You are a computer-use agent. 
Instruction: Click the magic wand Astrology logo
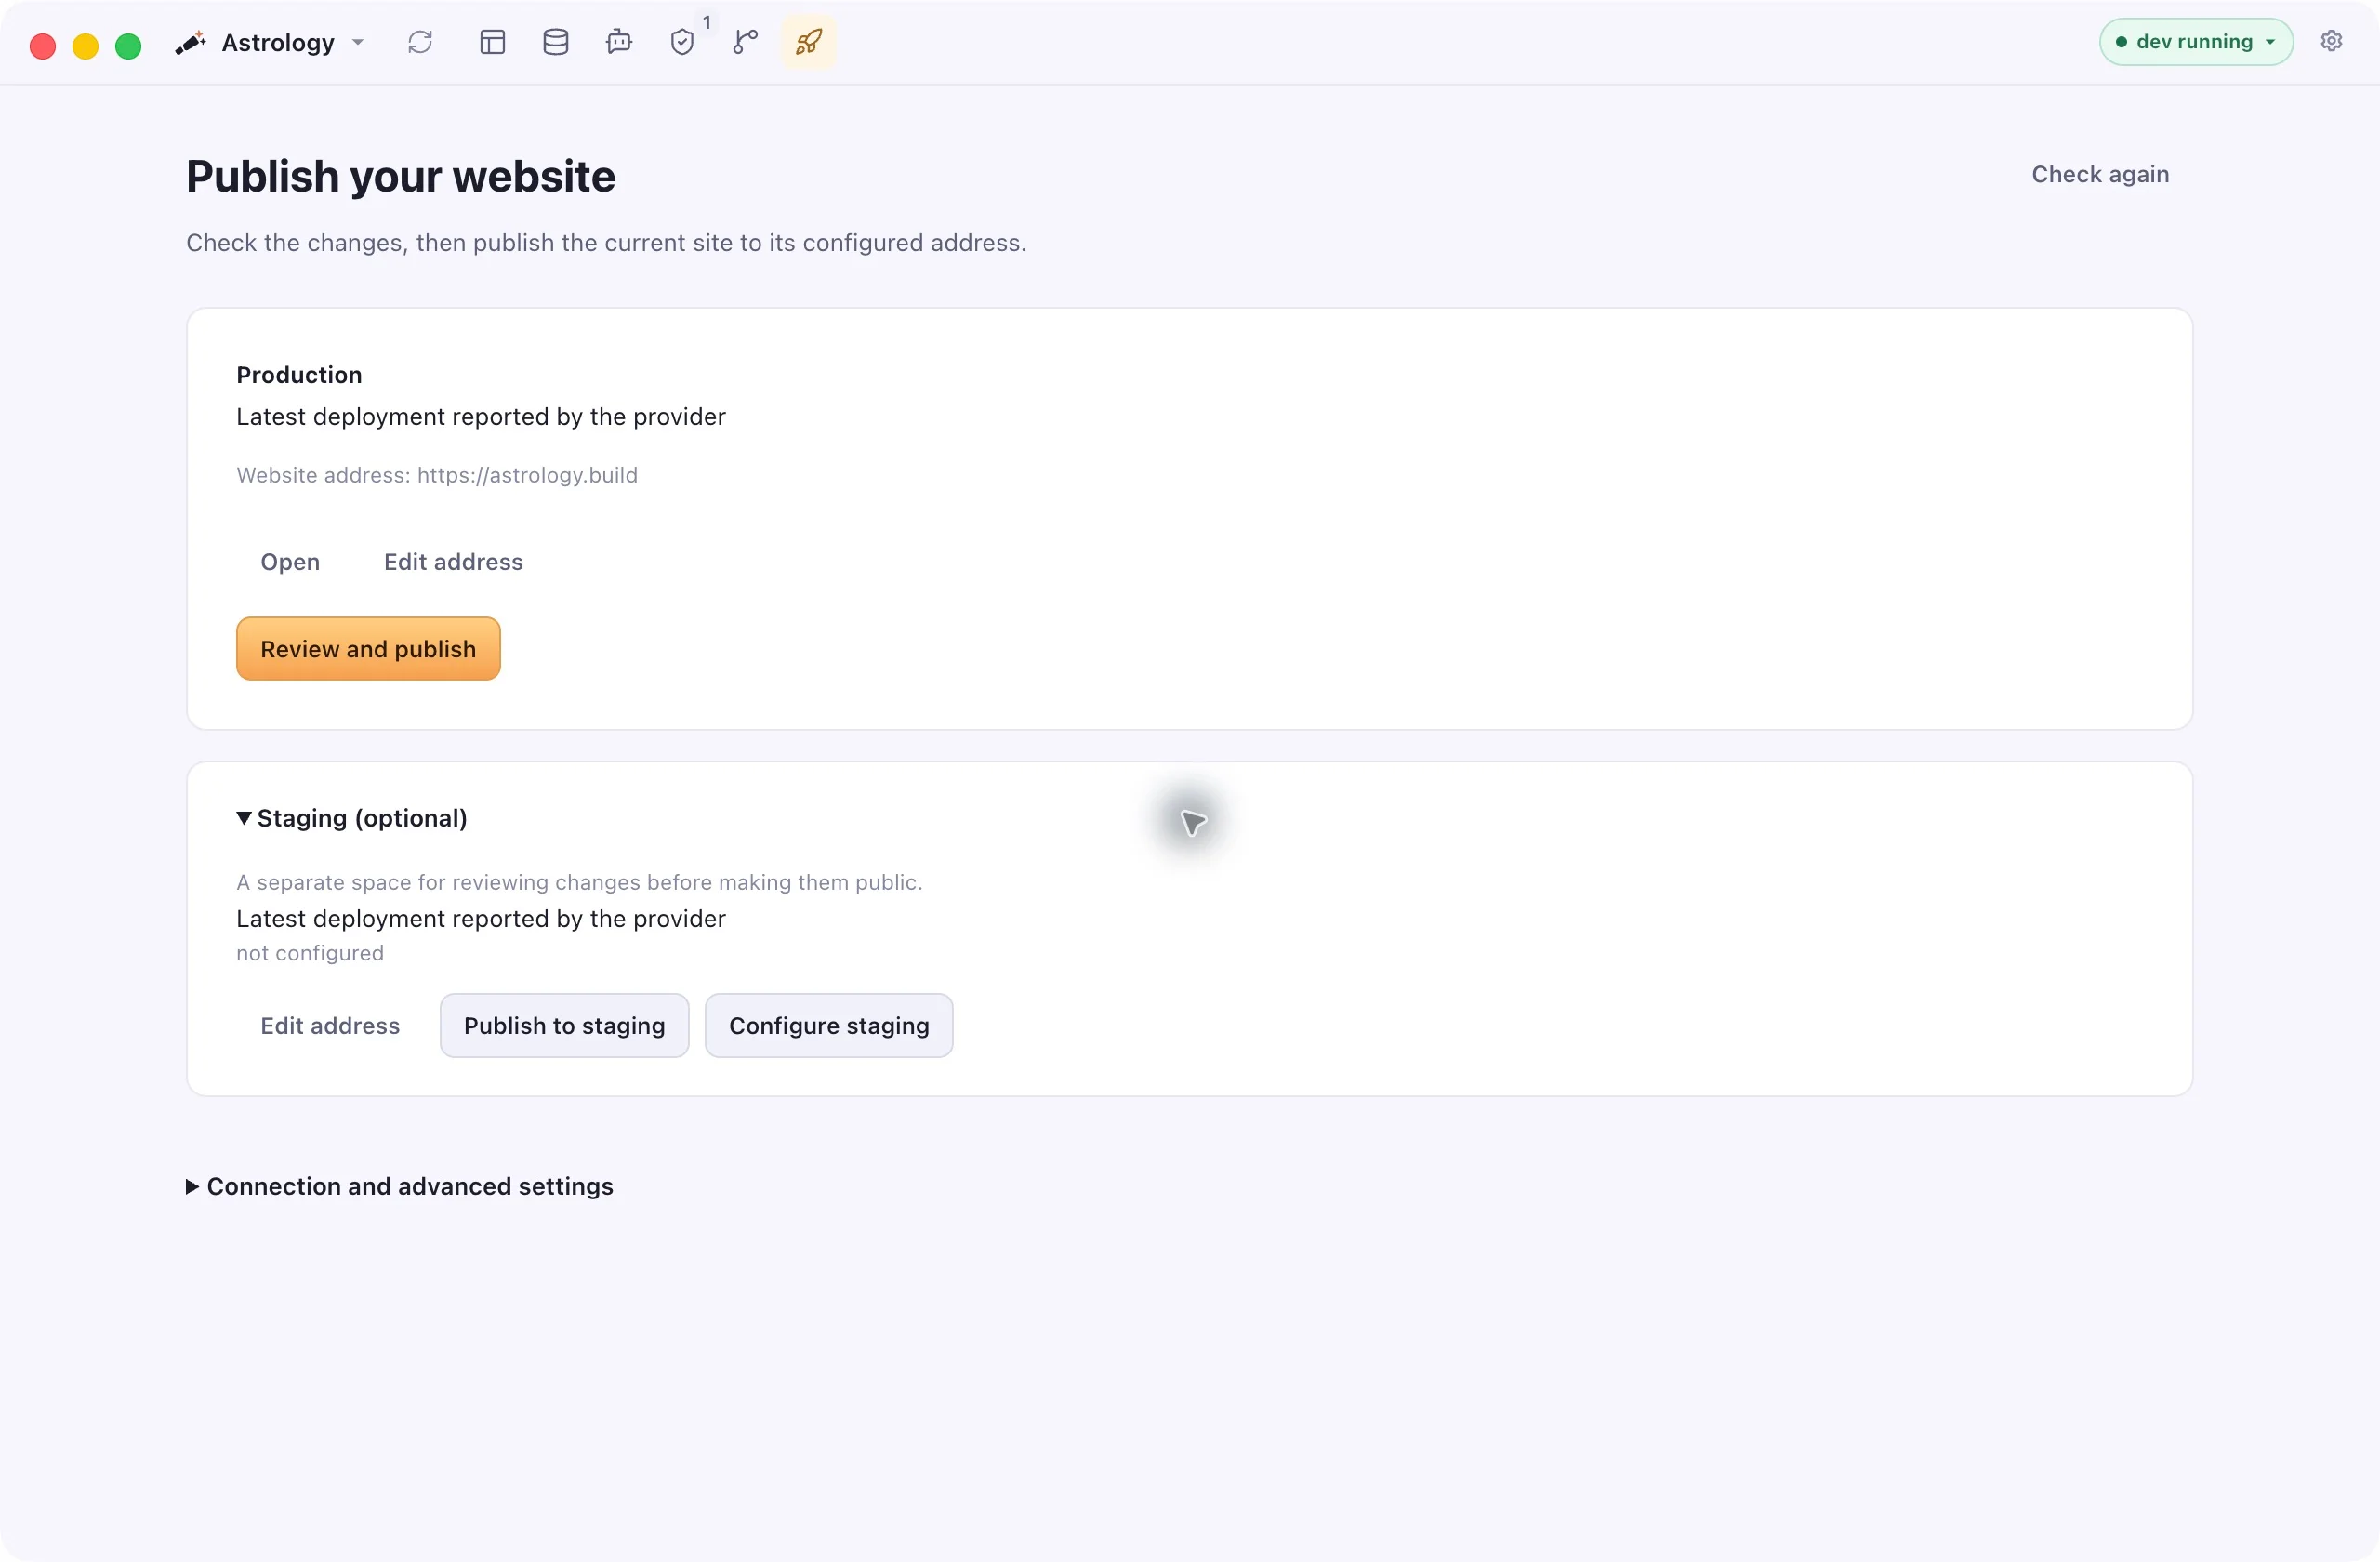tap(190, 43)
